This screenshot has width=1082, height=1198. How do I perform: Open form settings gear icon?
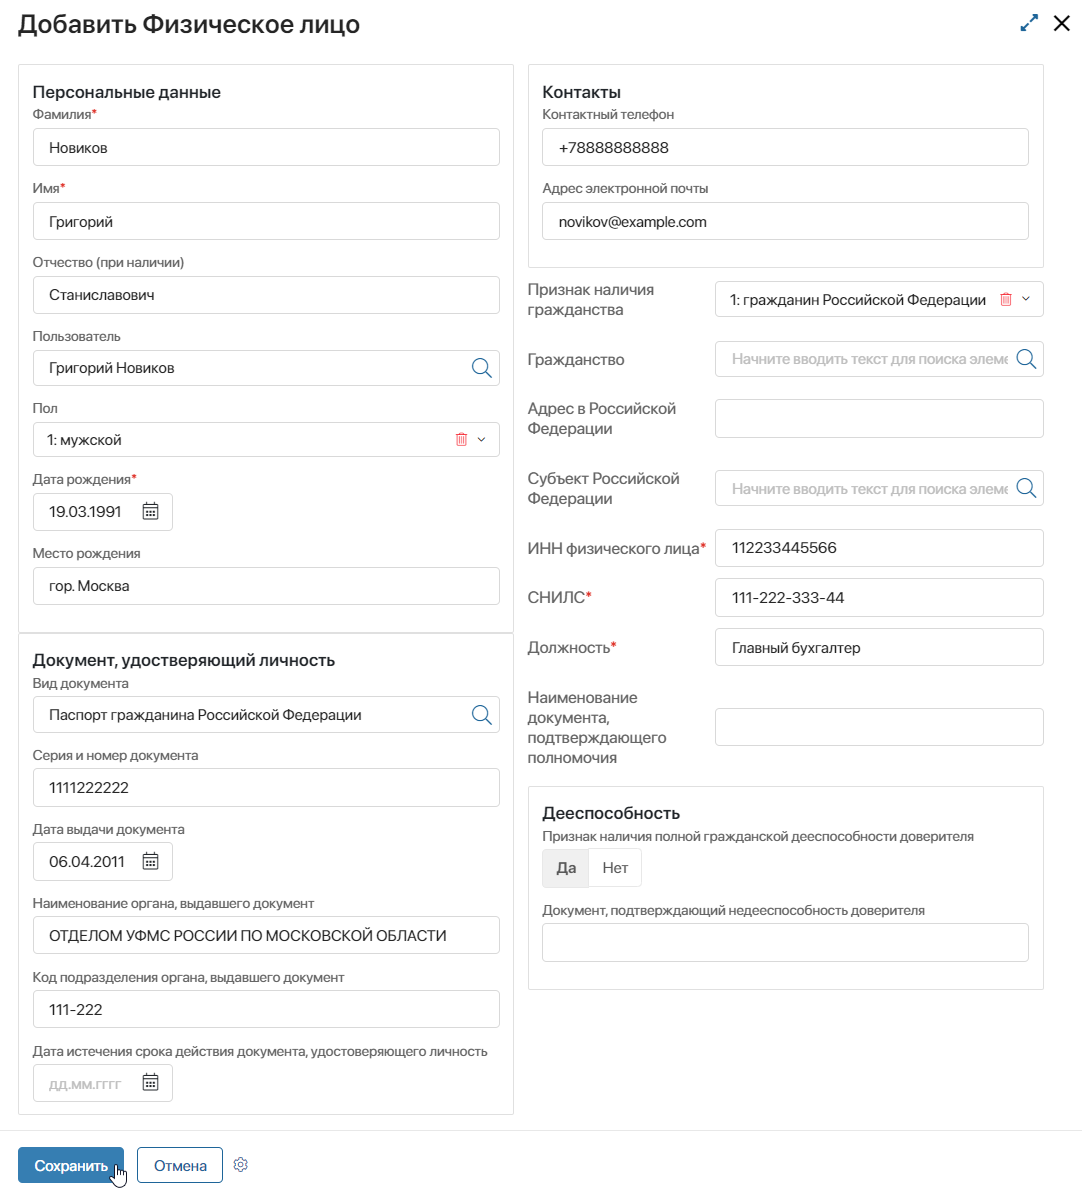pos(241,1165)
